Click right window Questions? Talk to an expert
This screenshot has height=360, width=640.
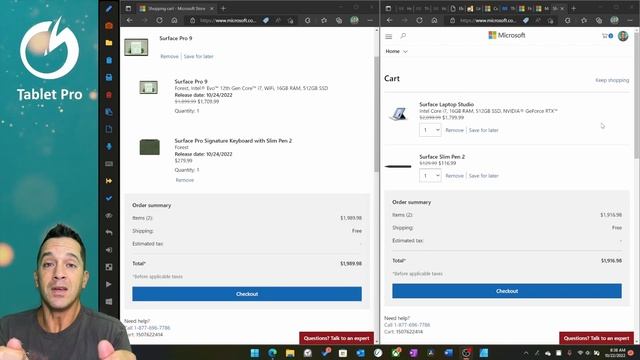pyautogui.click(x=596, y=338)
